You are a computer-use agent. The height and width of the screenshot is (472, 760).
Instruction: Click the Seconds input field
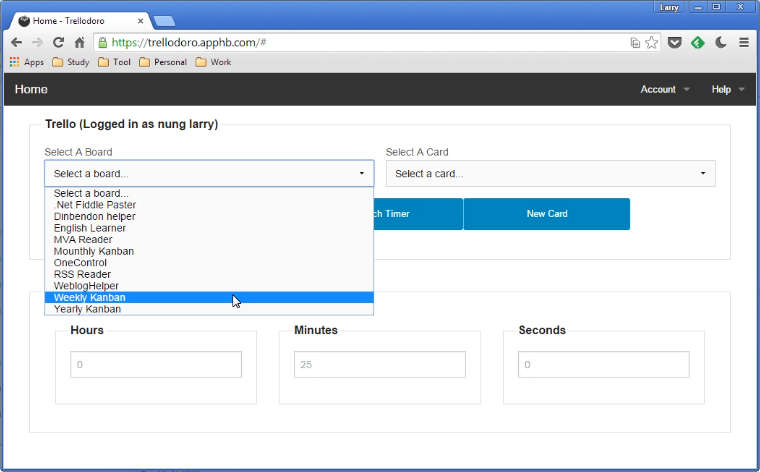pos(604,364)
